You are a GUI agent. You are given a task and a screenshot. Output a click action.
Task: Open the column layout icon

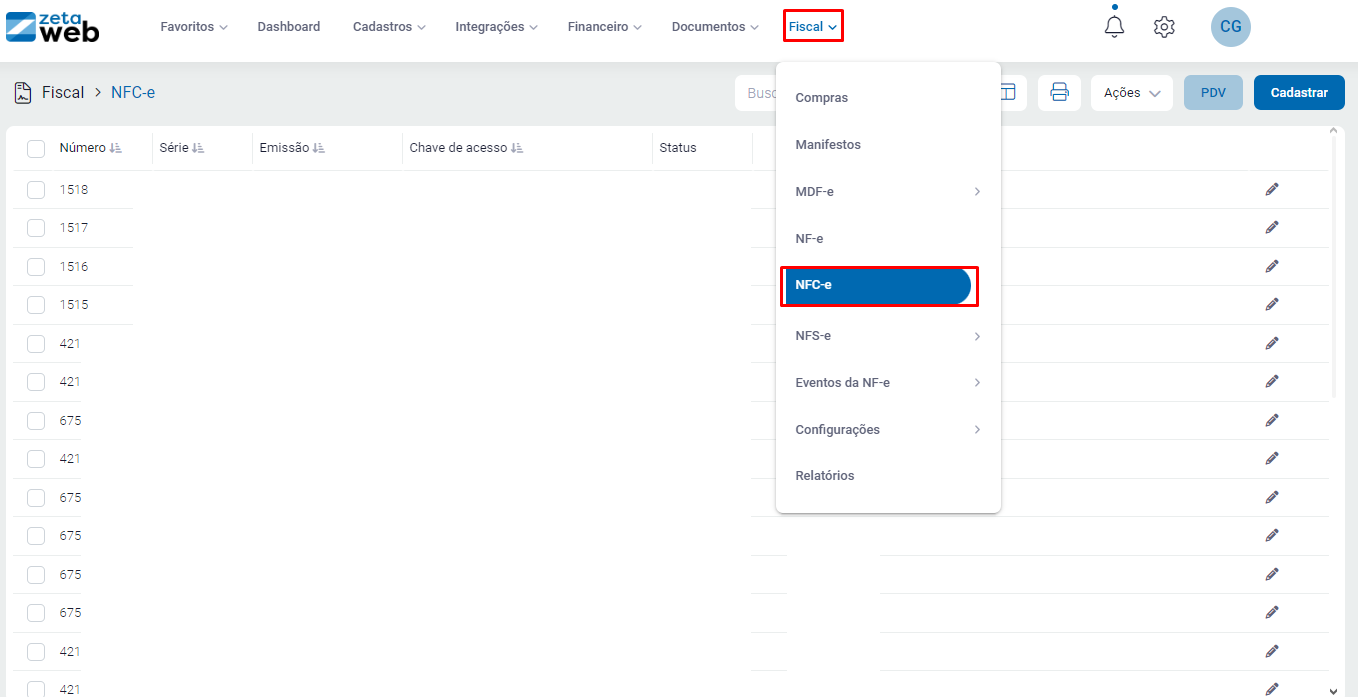[x=1007, y=93]
